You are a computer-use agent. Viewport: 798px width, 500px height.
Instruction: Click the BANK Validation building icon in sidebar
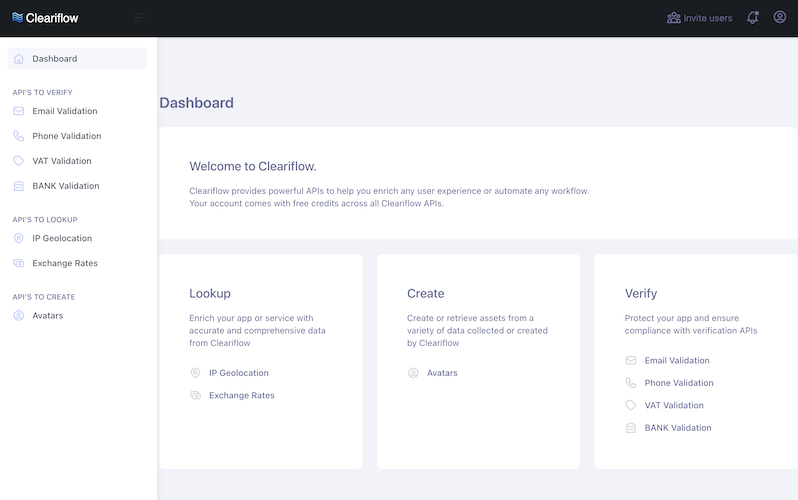click(19, 186)
